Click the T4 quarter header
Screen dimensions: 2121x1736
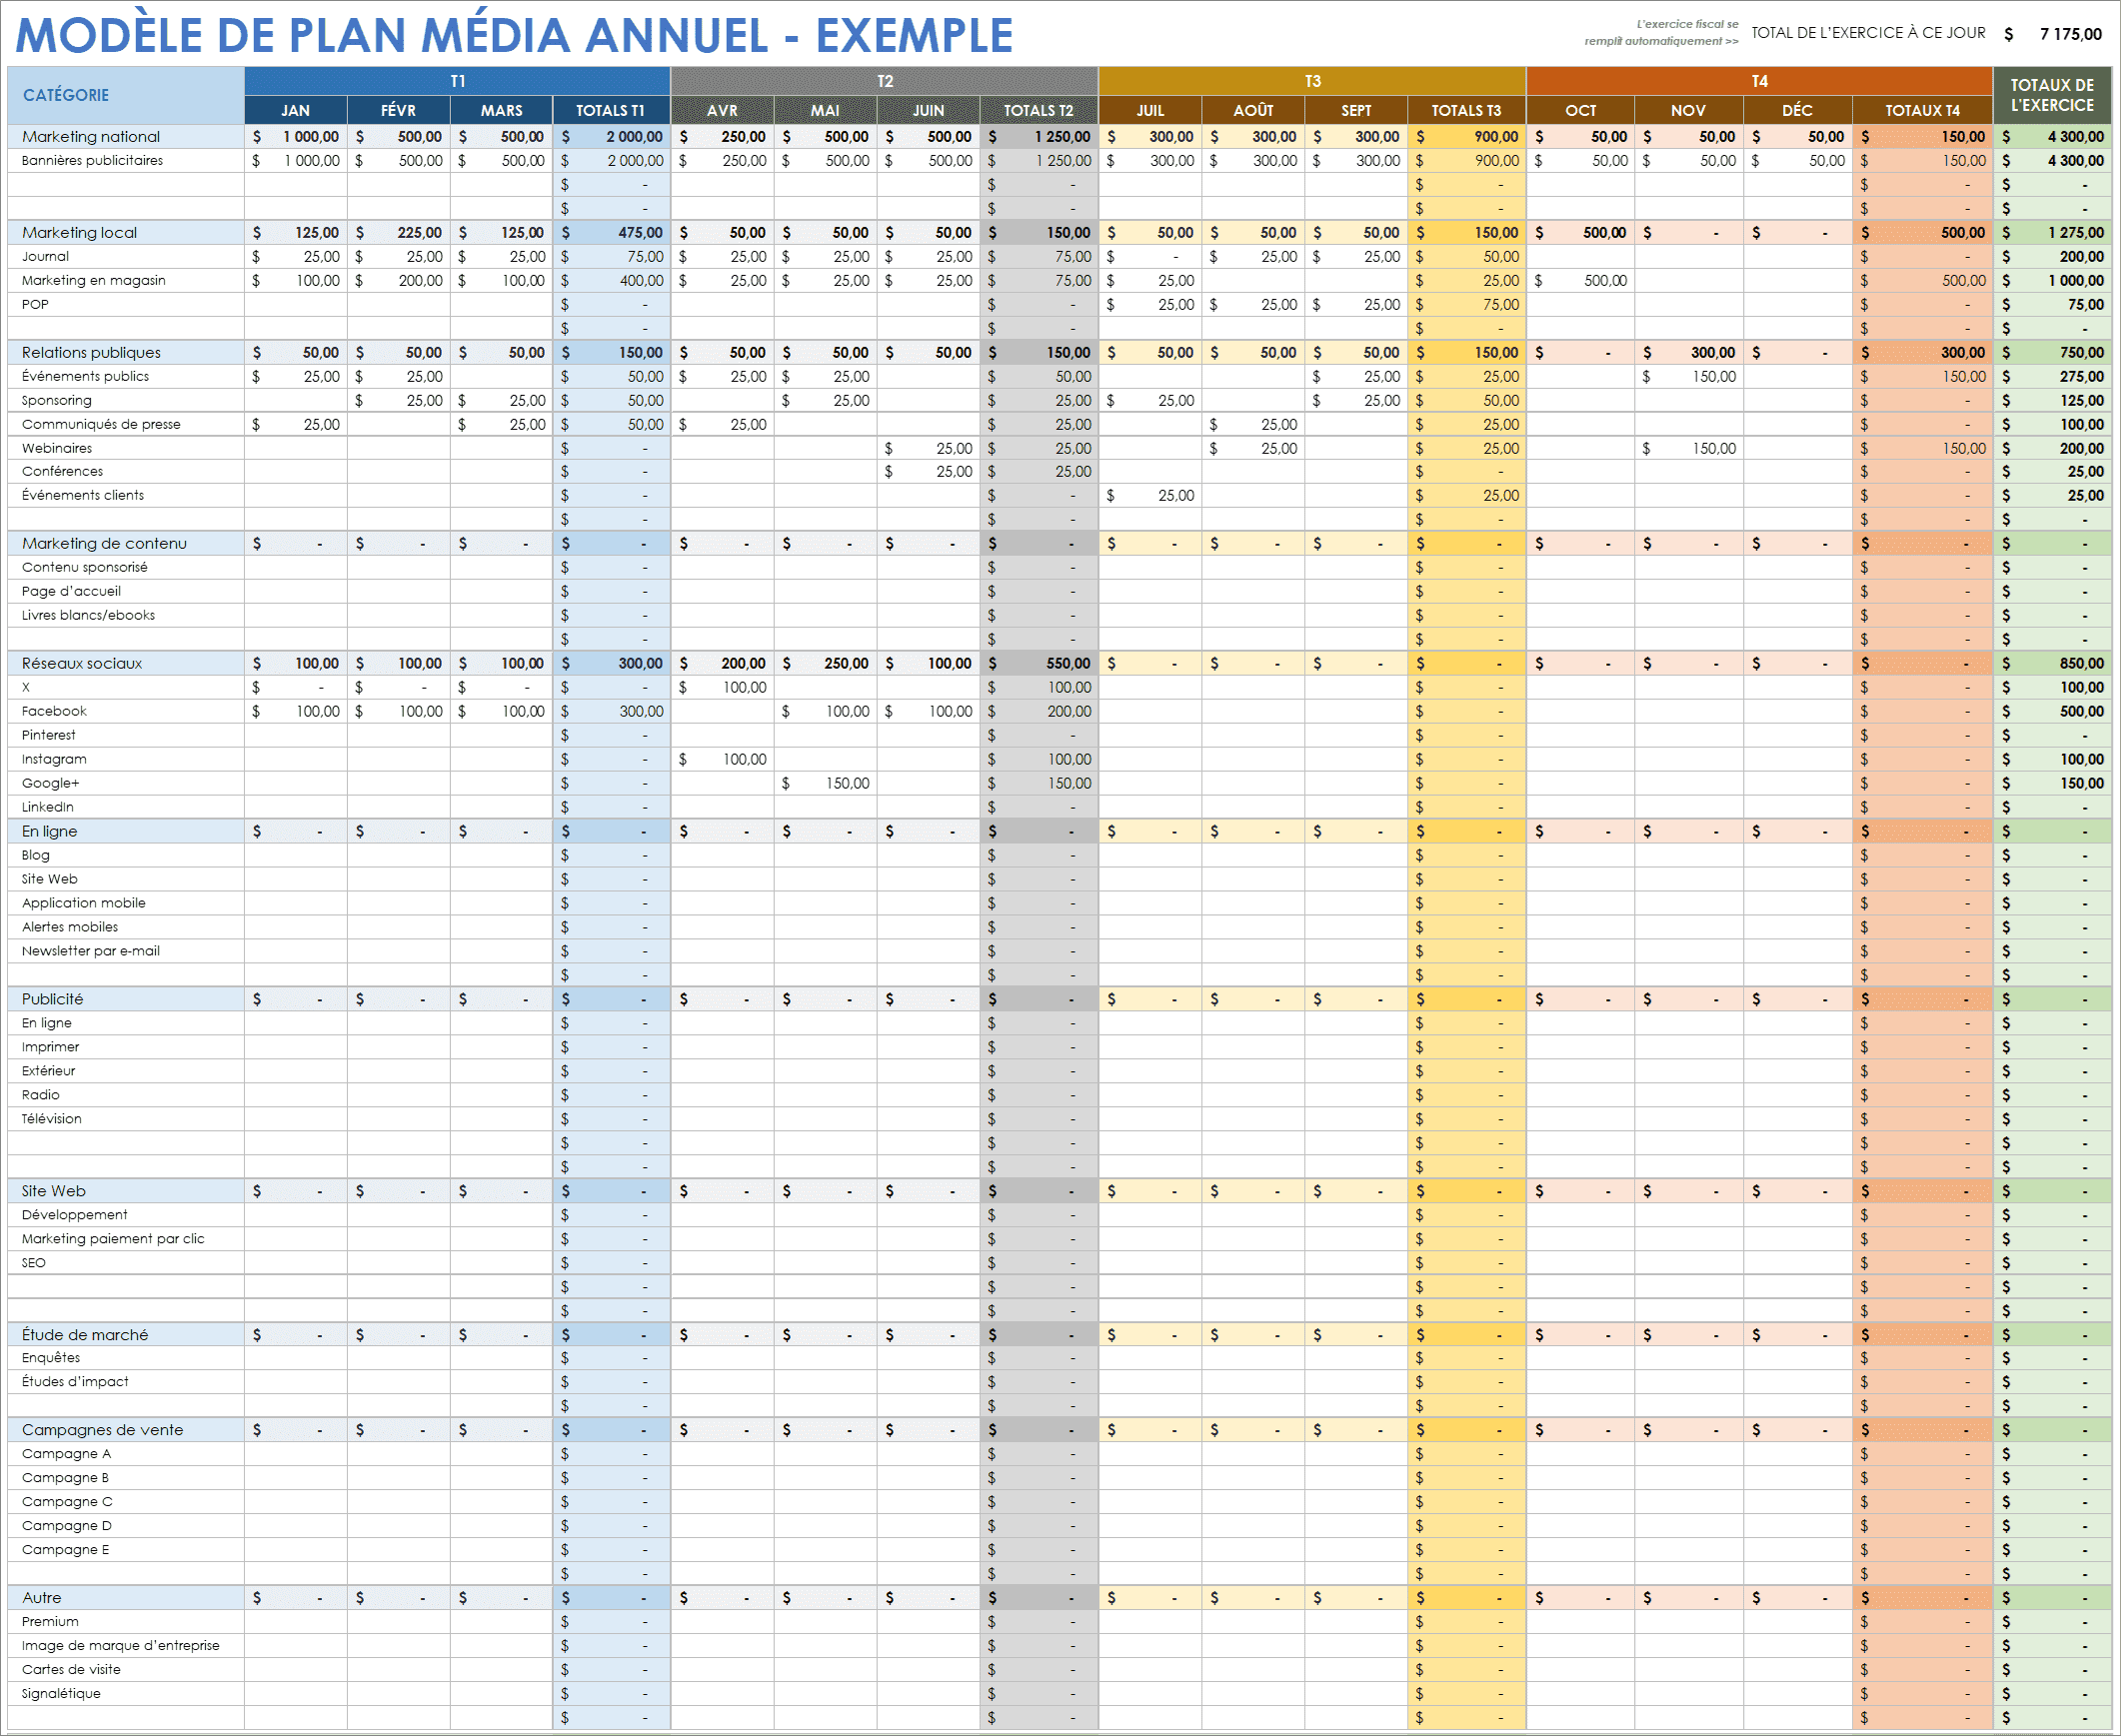pyautogui.click(x=1759, y=81)
